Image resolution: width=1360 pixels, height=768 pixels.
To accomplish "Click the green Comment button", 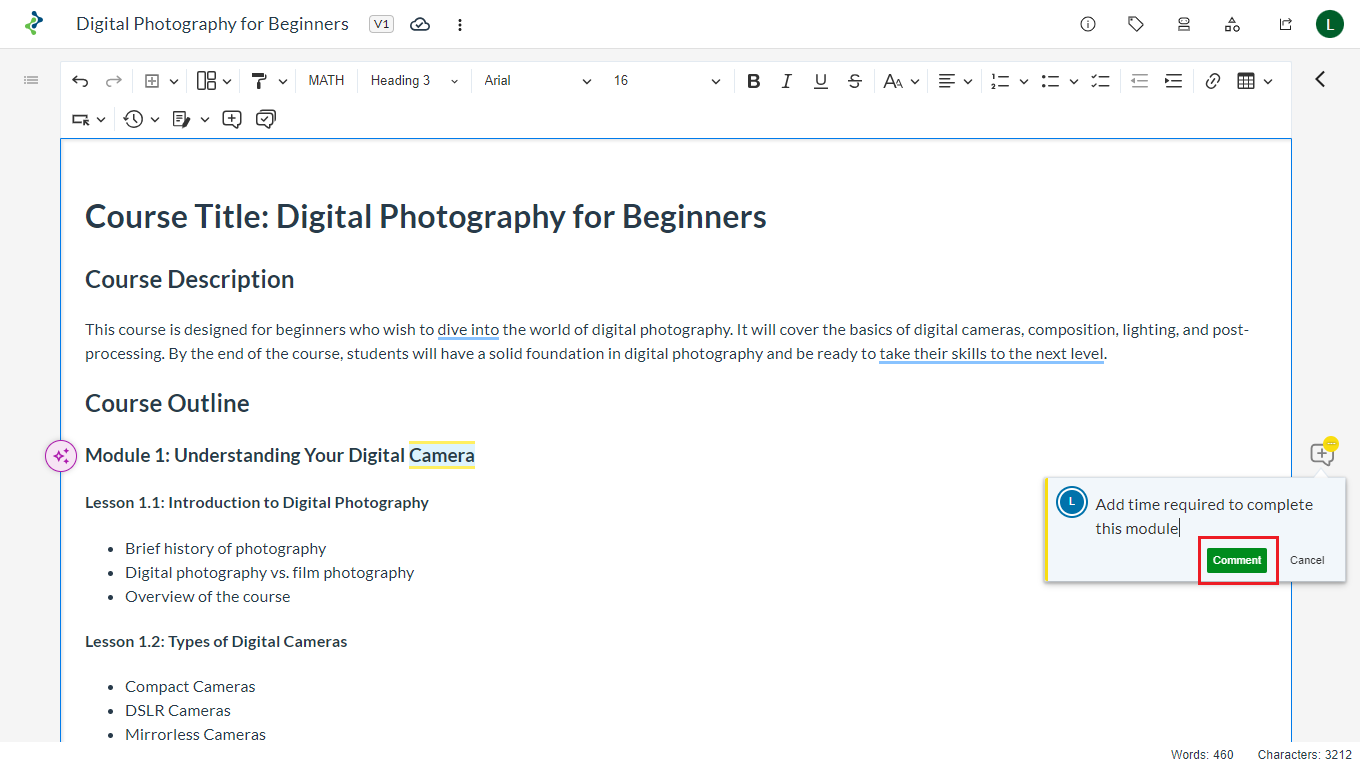I will [x=1237, y=560].
